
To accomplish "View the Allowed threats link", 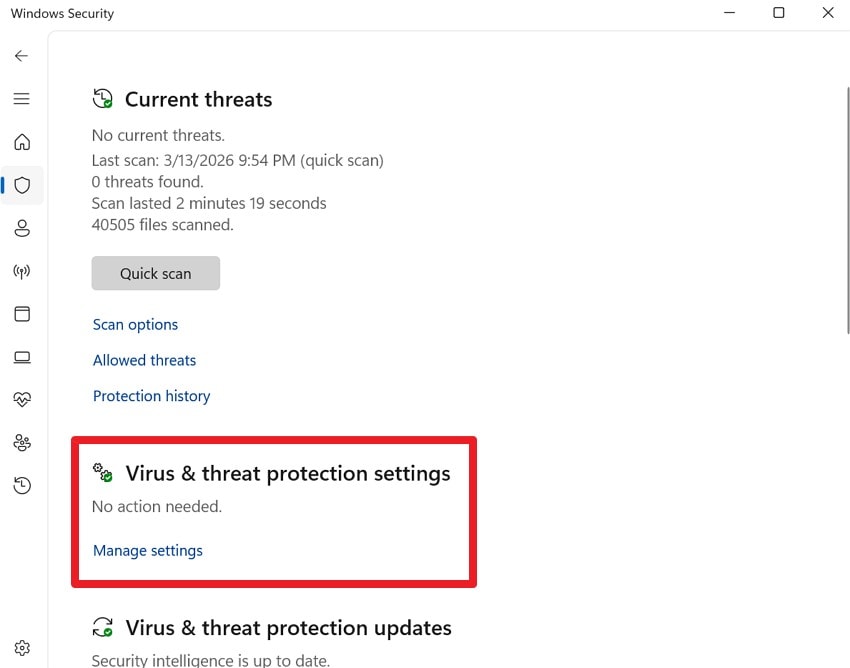I will pyautogui.click(x=144, y=360).
